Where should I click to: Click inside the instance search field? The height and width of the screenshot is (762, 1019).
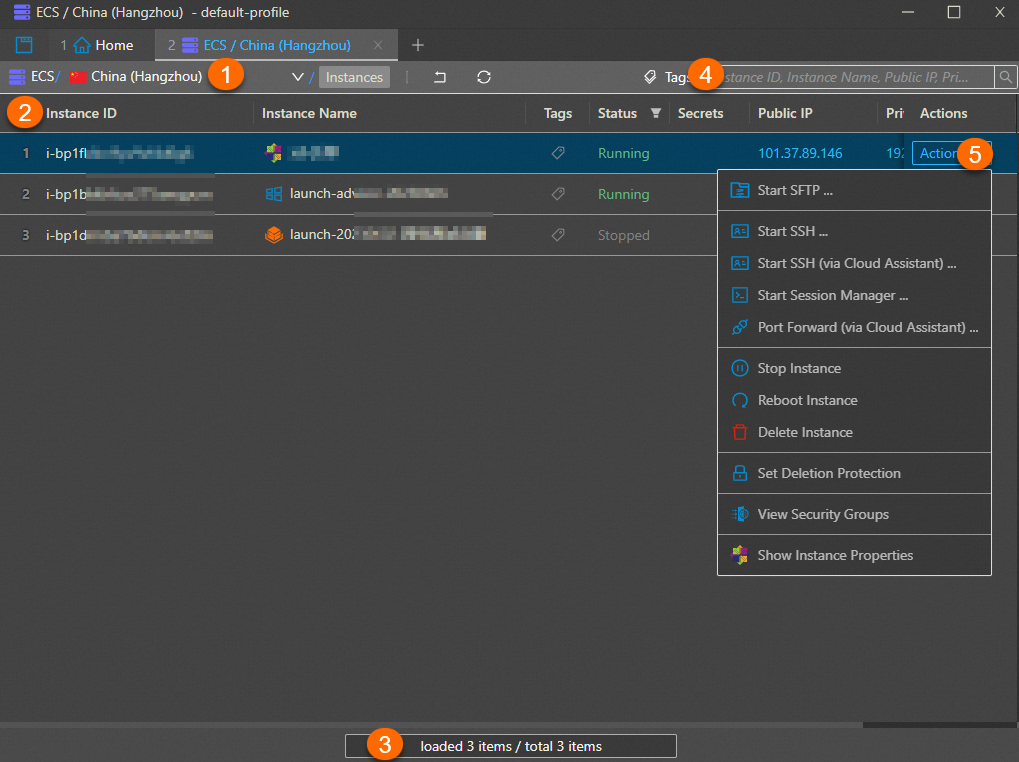pos(870,77)
